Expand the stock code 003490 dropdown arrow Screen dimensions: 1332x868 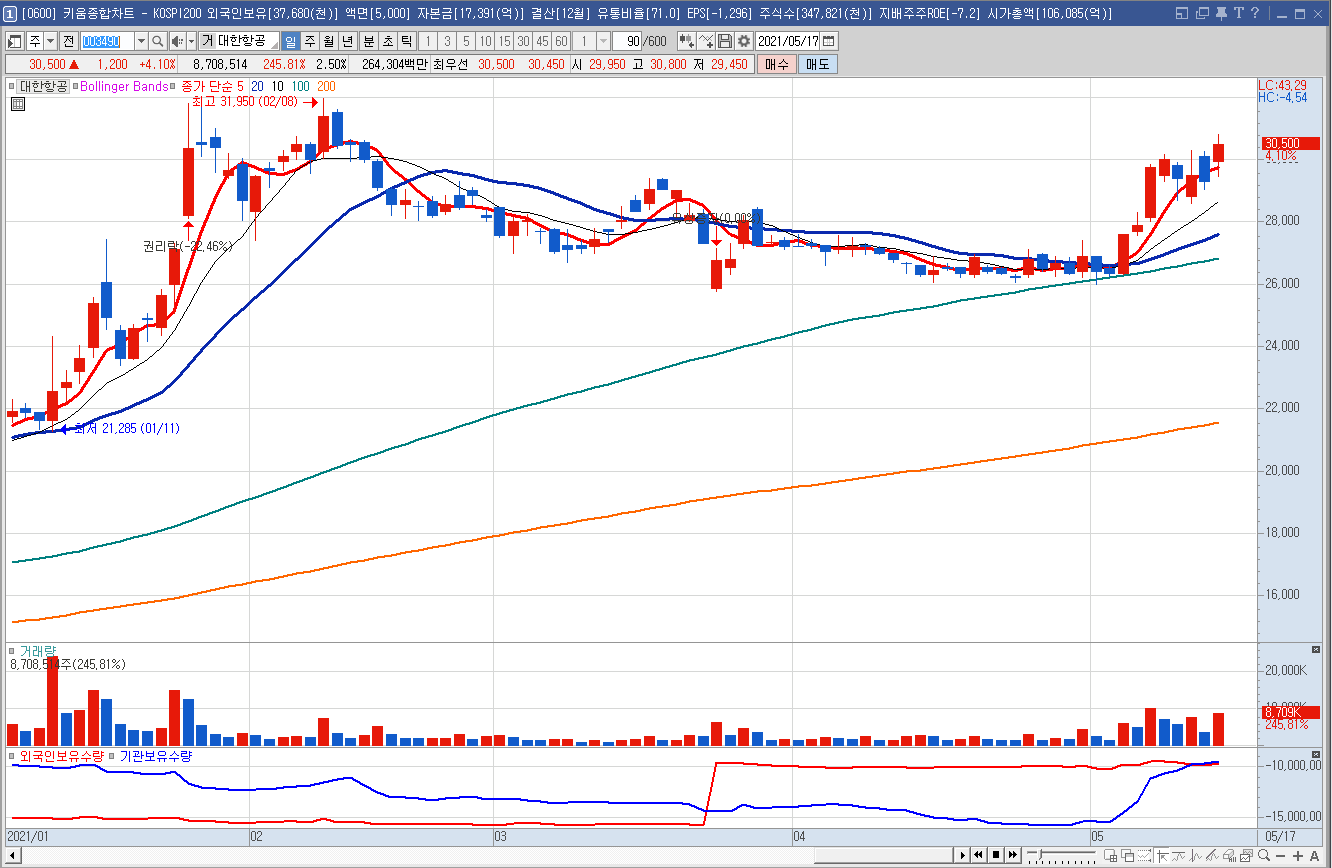141,41
